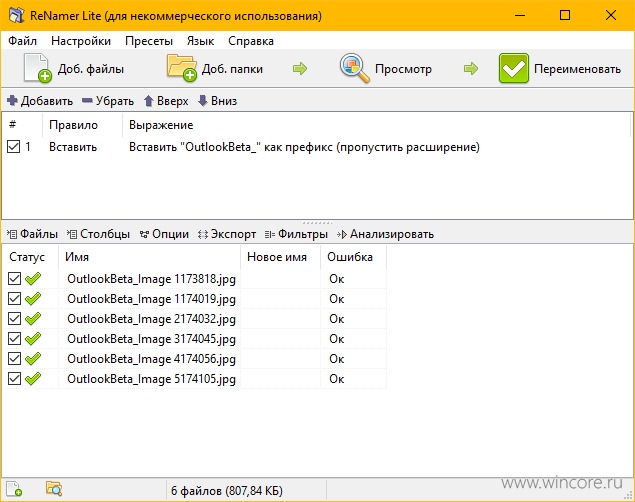
Task: Open the Экспорт dropdown menu
Action: pyautogui.click(x=227, y=234)
